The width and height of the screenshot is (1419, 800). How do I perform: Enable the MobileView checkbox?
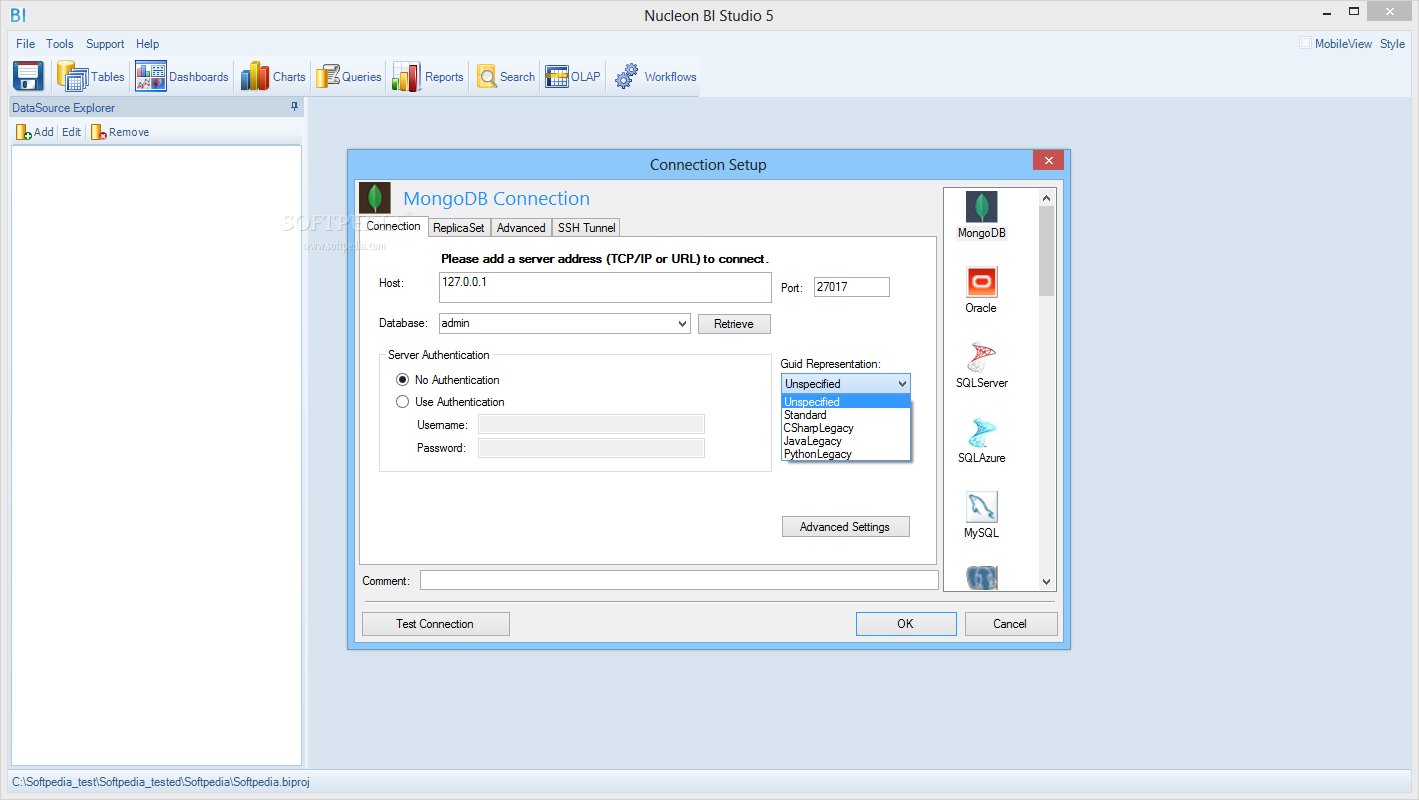[1305, 43]
